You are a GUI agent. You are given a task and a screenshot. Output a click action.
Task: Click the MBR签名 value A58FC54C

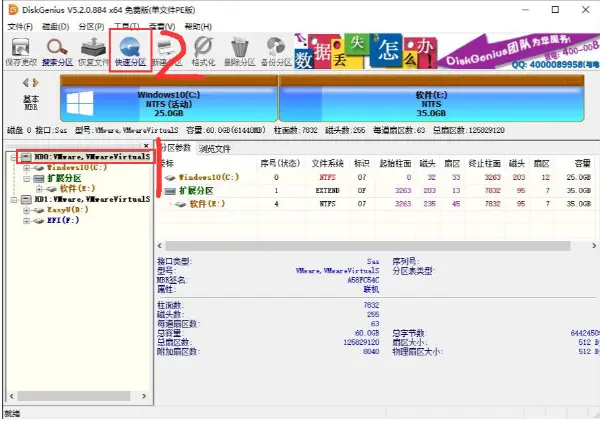point(363,280)
